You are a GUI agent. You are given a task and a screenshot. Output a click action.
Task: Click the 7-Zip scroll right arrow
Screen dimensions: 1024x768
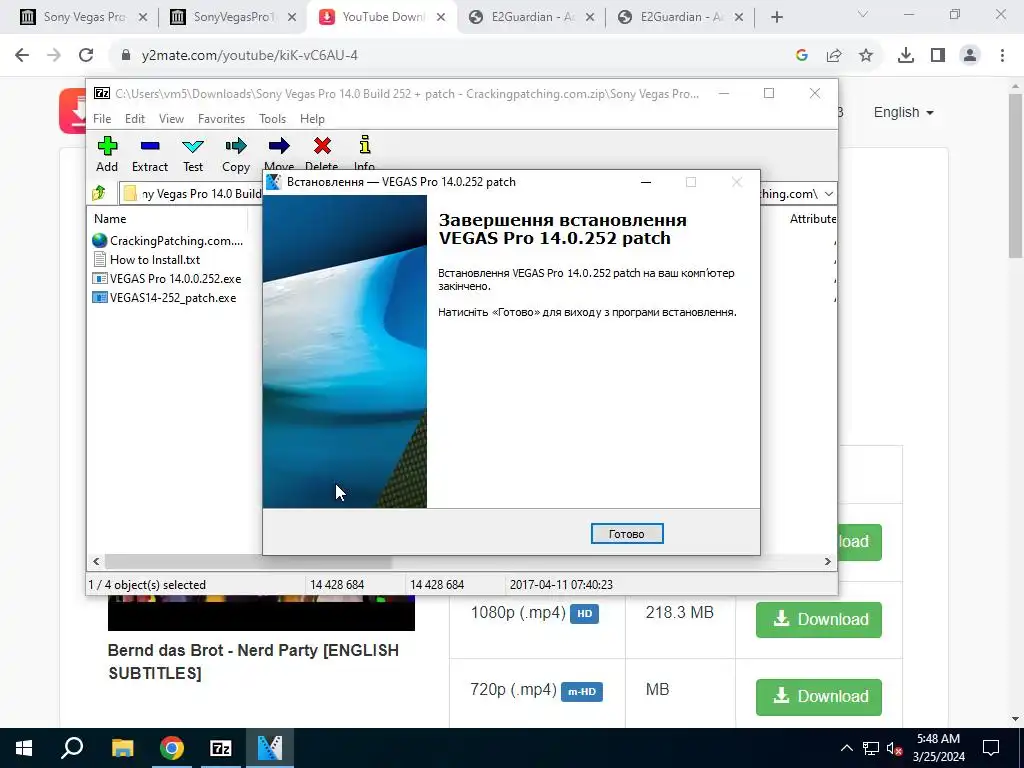point(828,562)
